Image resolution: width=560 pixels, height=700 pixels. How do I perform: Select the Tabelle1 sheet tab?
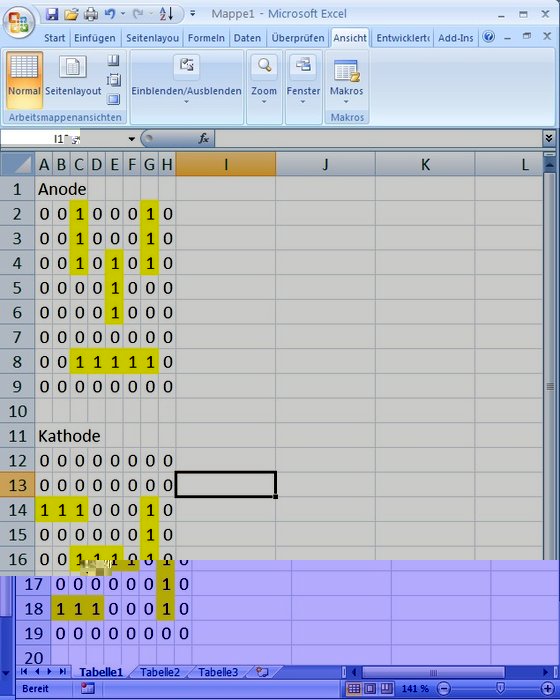pos(101,672)
